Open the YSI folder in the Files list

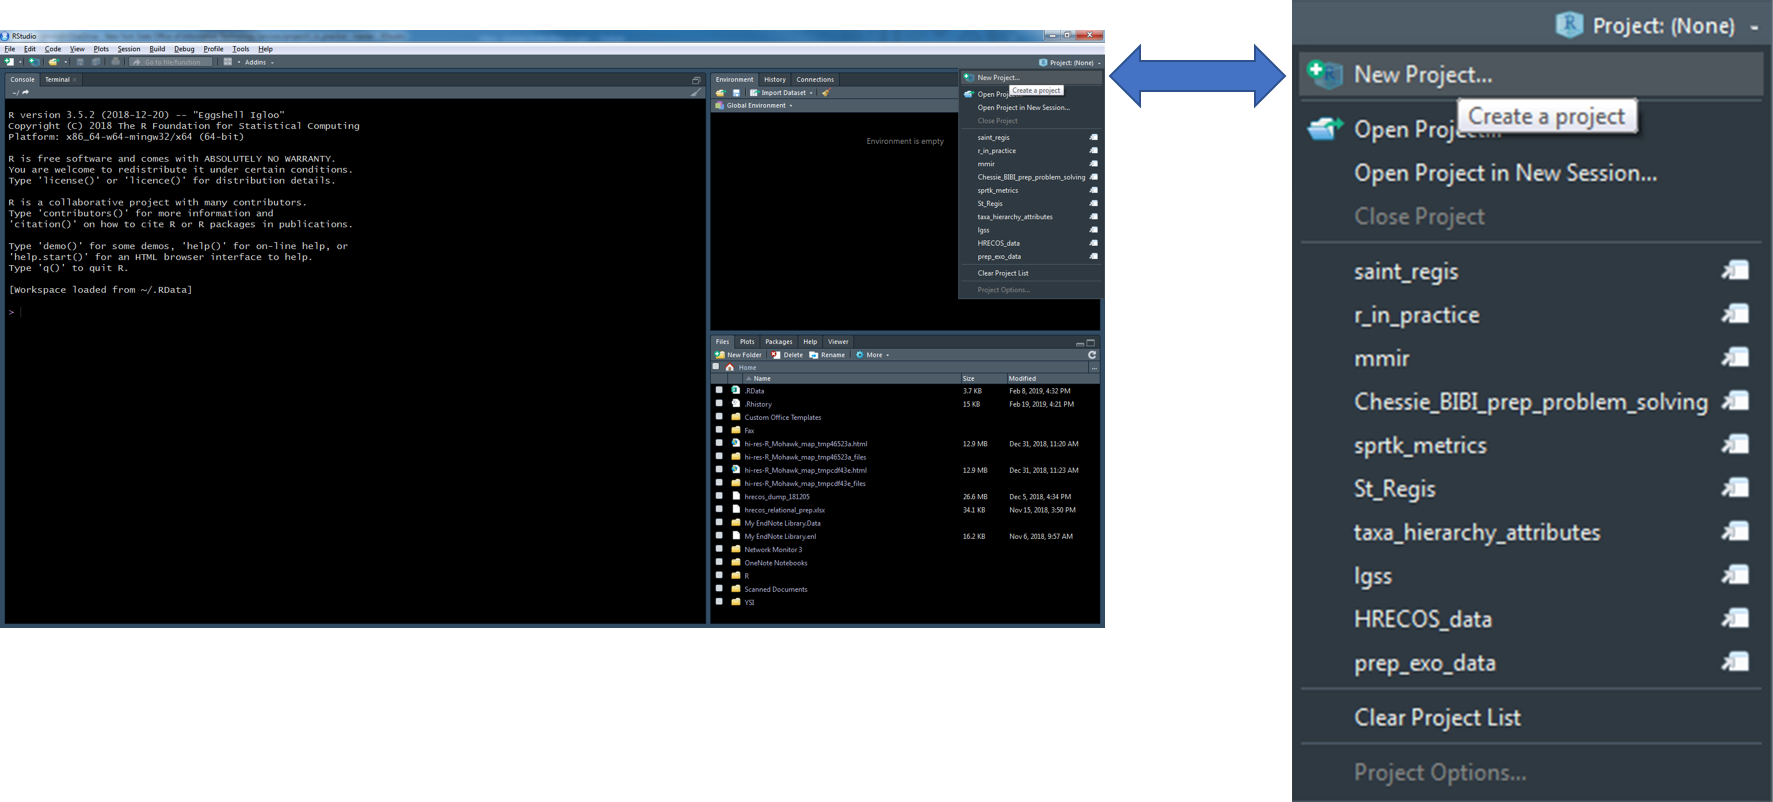tap(749, 602)
